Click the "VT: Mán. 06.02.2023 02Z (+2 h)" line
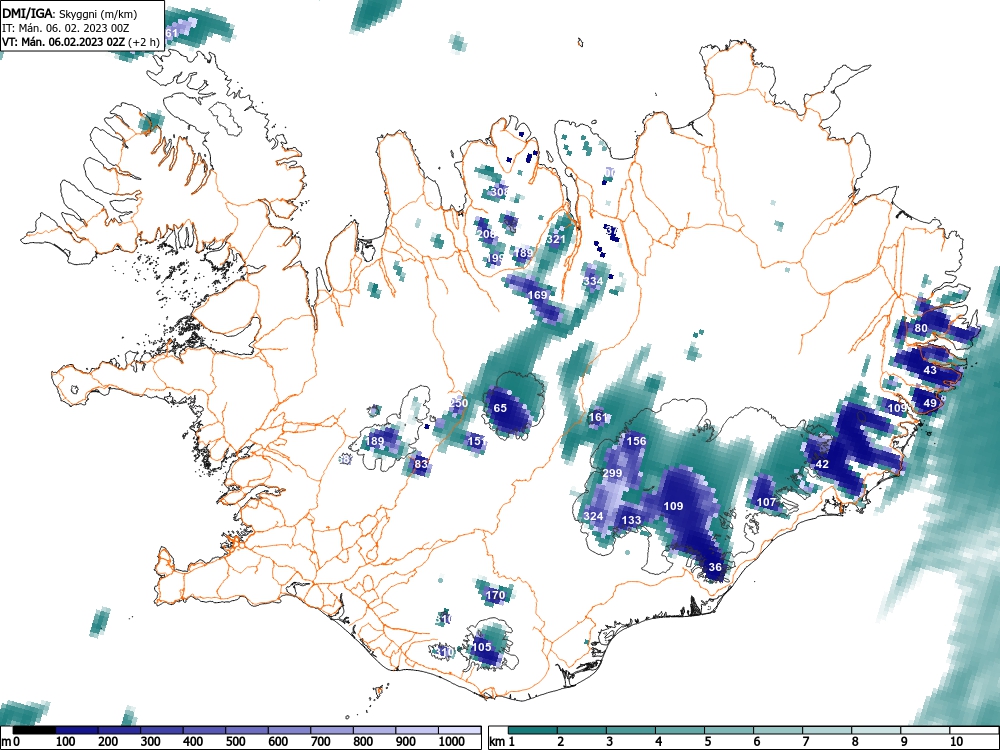Image resolution: width=1000 pixels, height=750 pixels. [x=80, y=42]
